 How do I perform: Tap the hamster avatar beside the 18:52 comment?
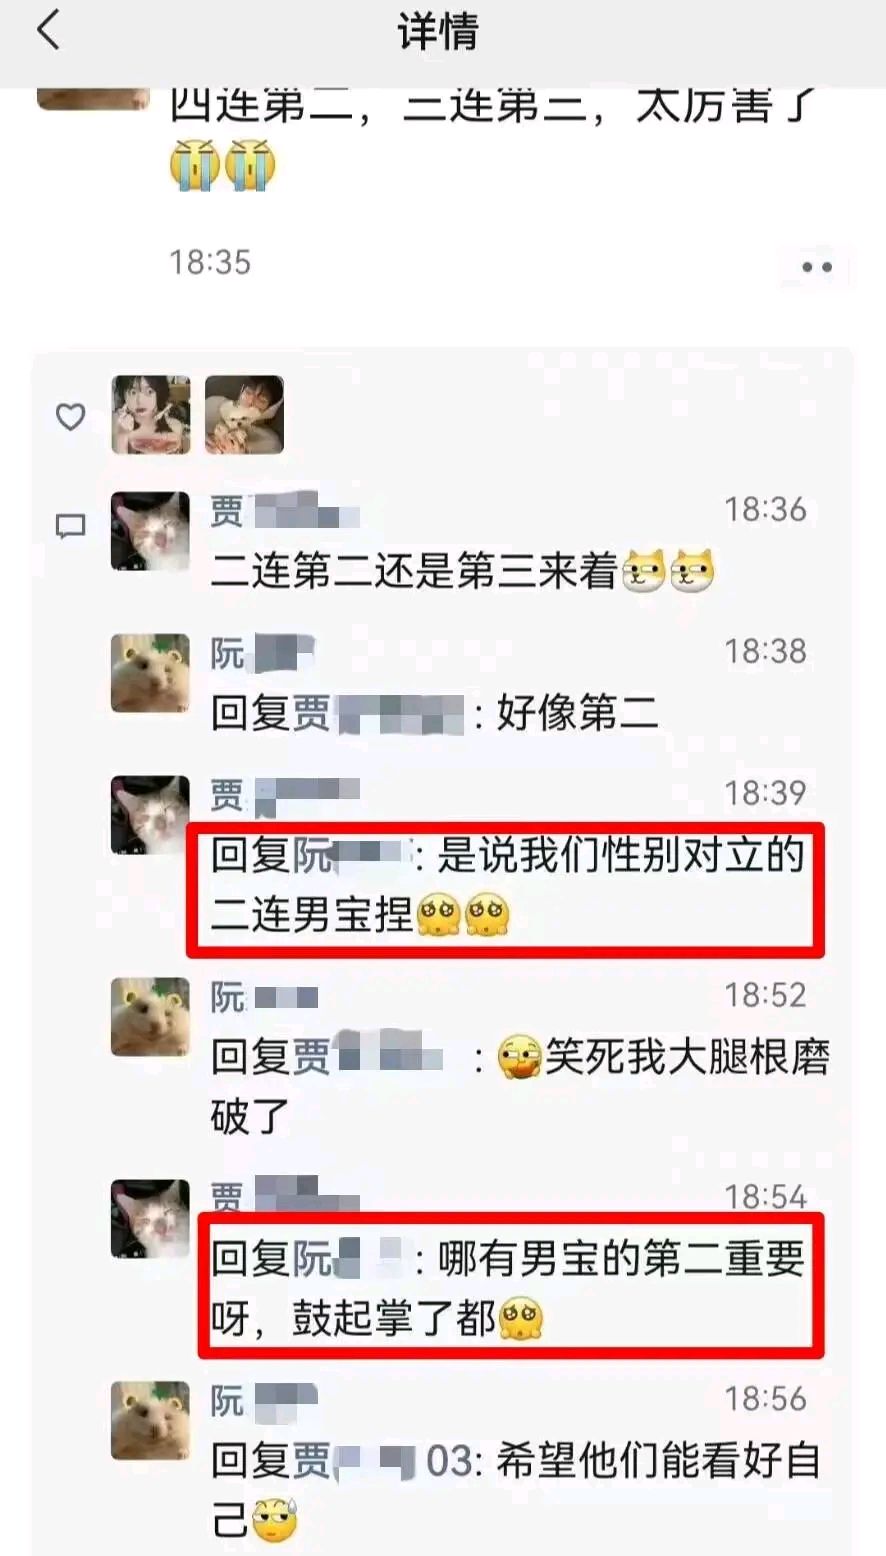pyautogui.click(x=150, y=1017)
